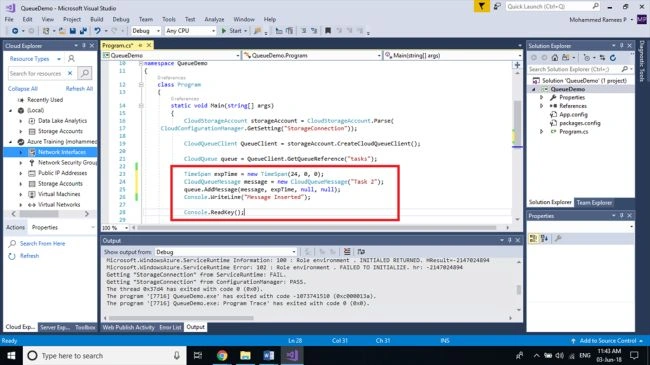Image resolution: width=650 pixels, height=365 pixels.
Task: Click the code editor vertical scrollbar thumb
Action: 517,123
